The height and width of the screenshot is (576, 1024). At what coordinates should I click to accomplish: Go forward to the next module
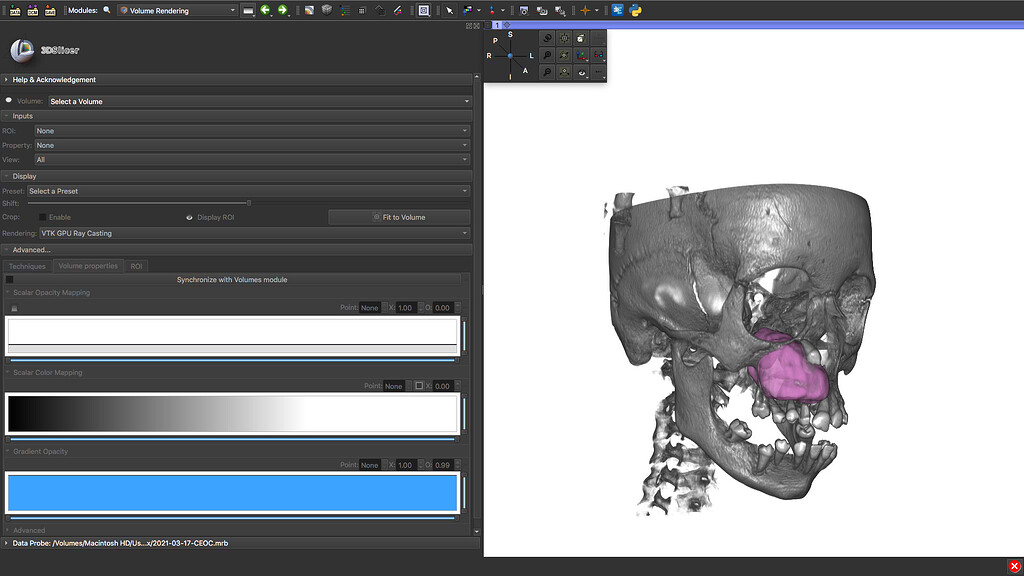pyautogui.click(x=284, y=10)
